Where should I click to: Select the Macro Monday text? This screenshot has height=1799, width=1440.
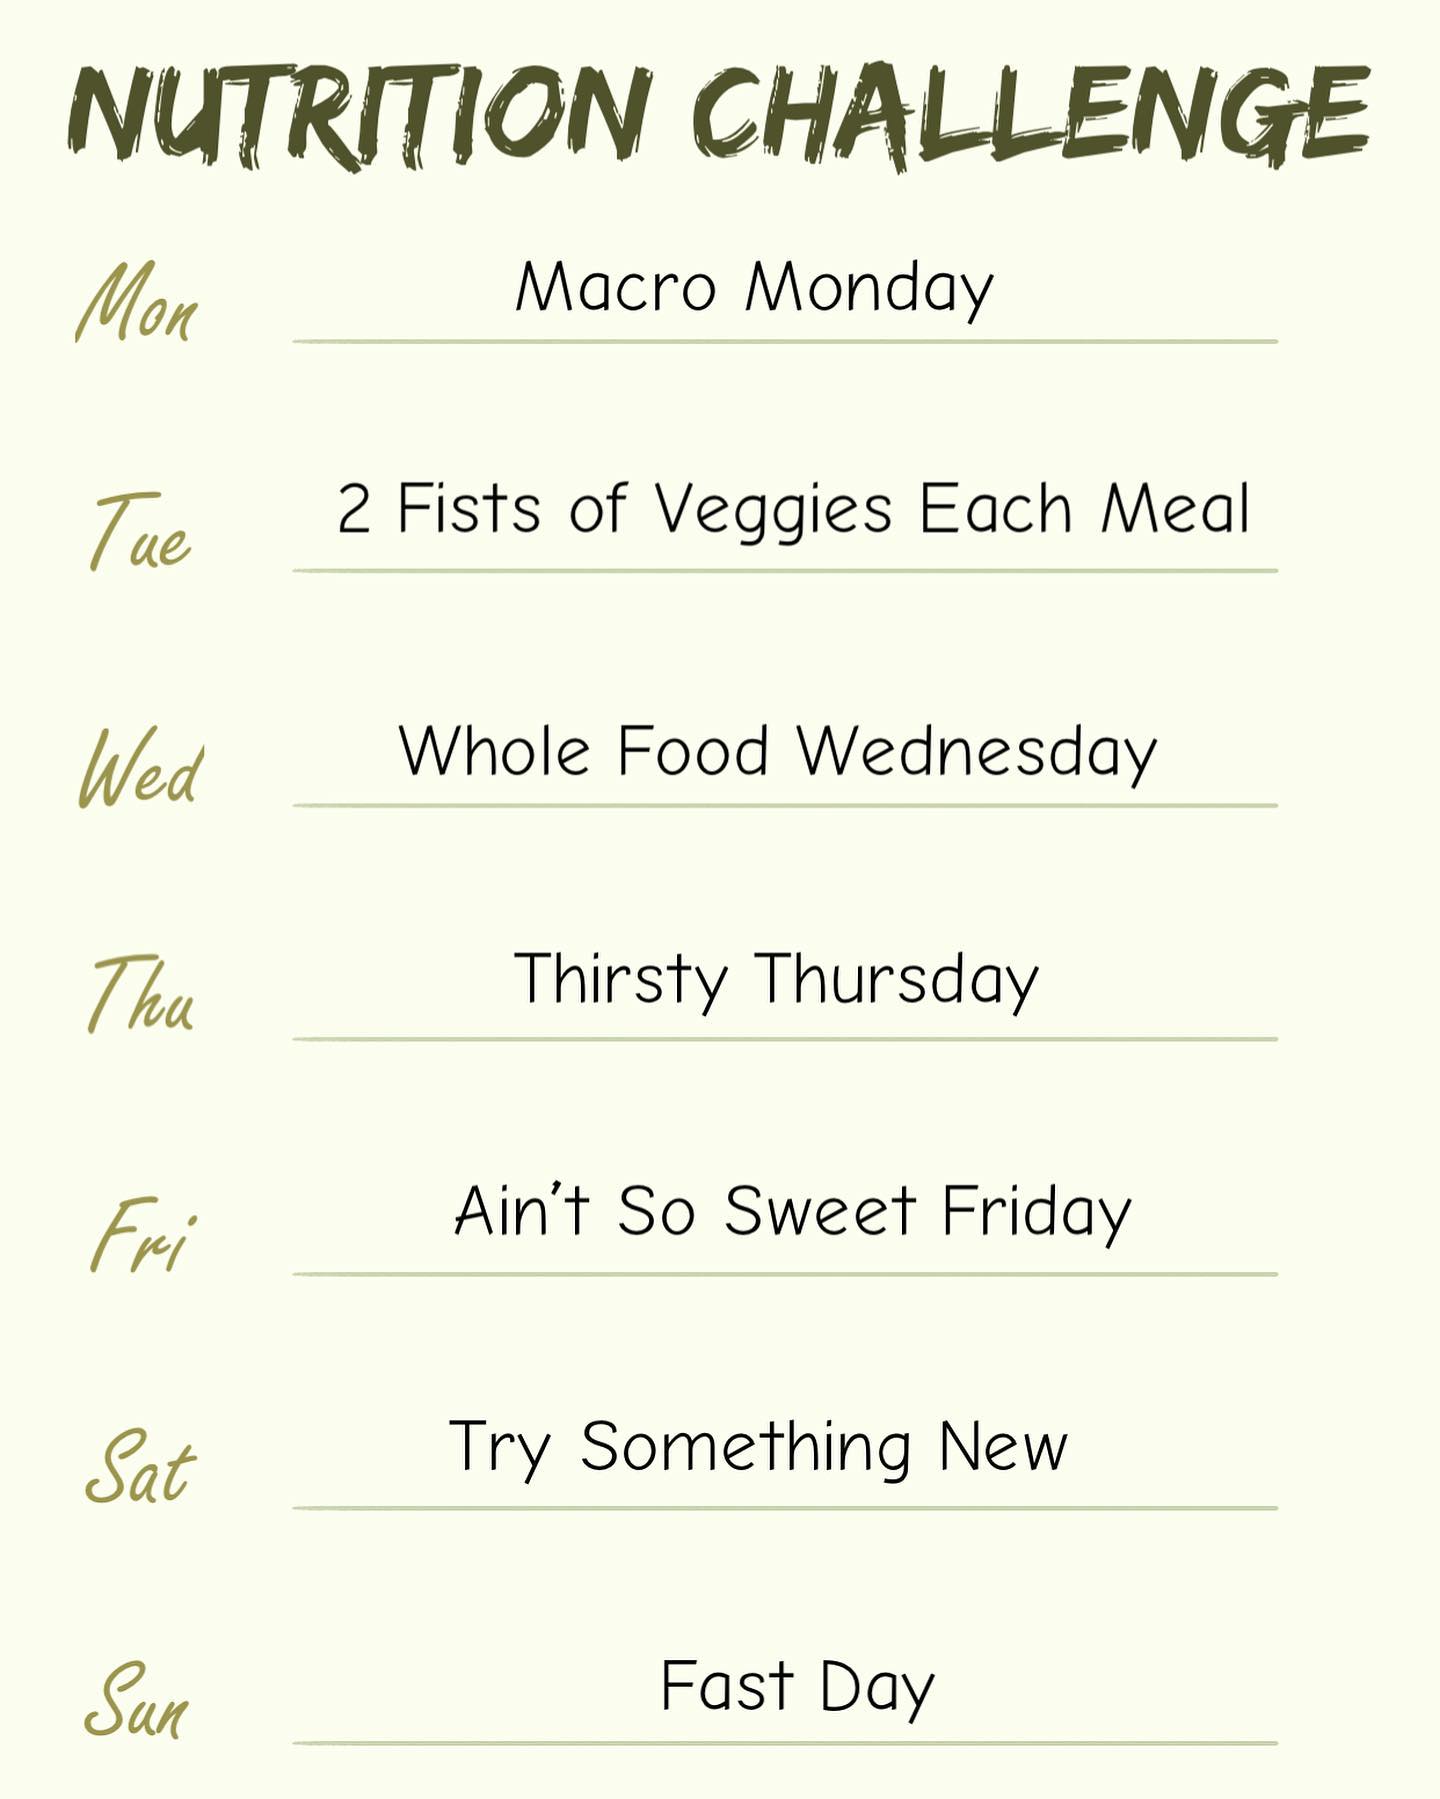pos(754,288)
